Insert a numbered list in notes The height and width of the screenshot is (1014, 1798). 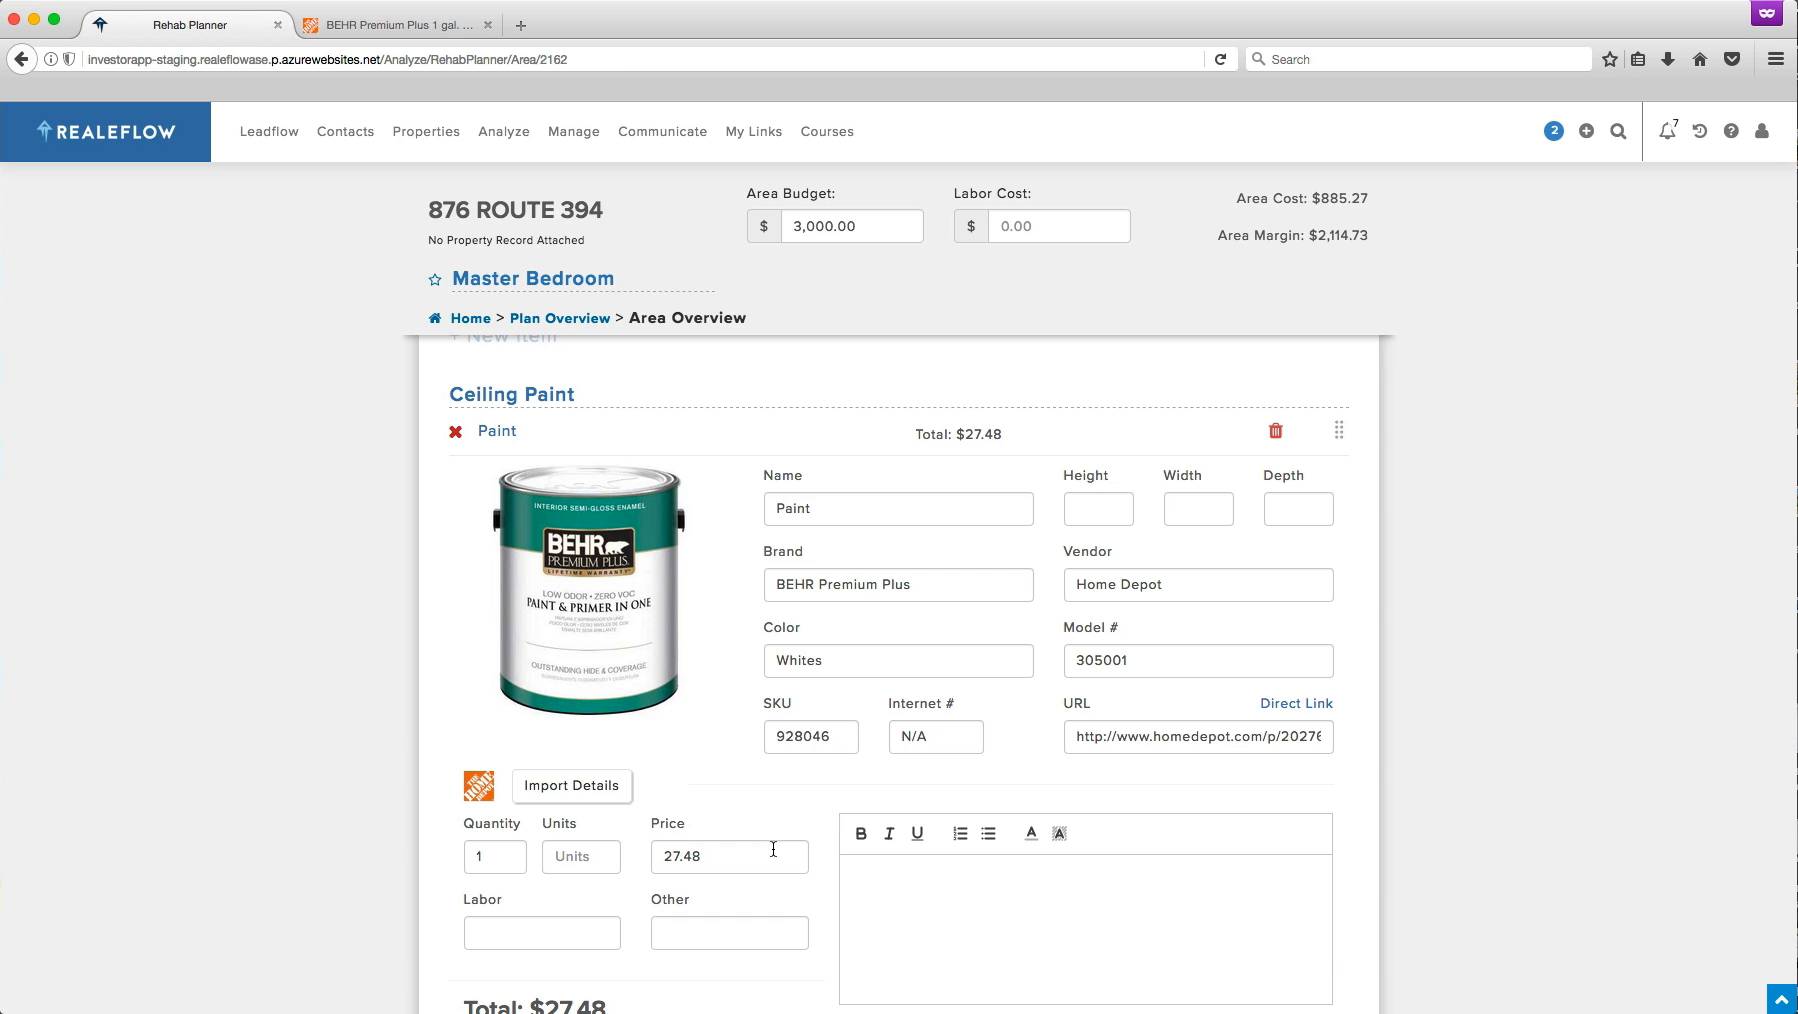pyautogui.click(x=960, y=833)
